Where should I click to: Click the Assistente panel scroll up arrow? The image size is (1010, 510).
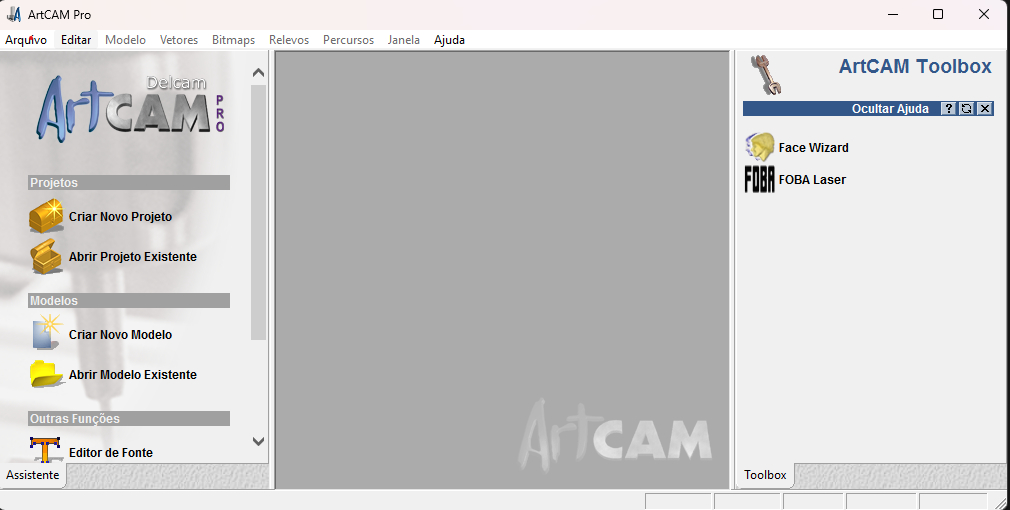[258, 73]
